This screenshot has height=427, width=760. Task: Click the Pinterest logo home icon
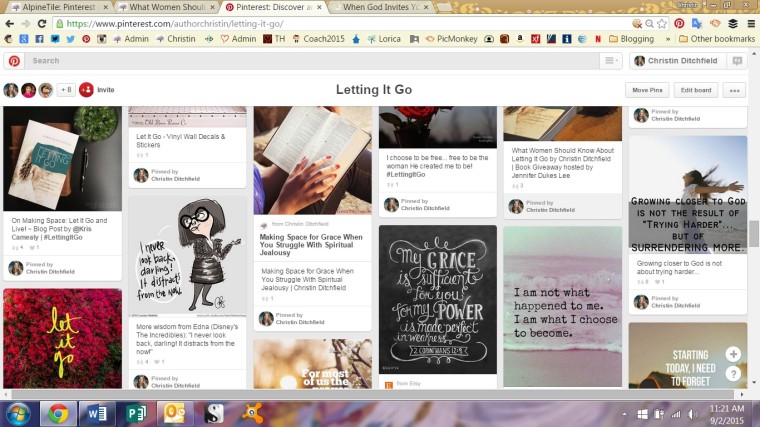pos(14,61)
